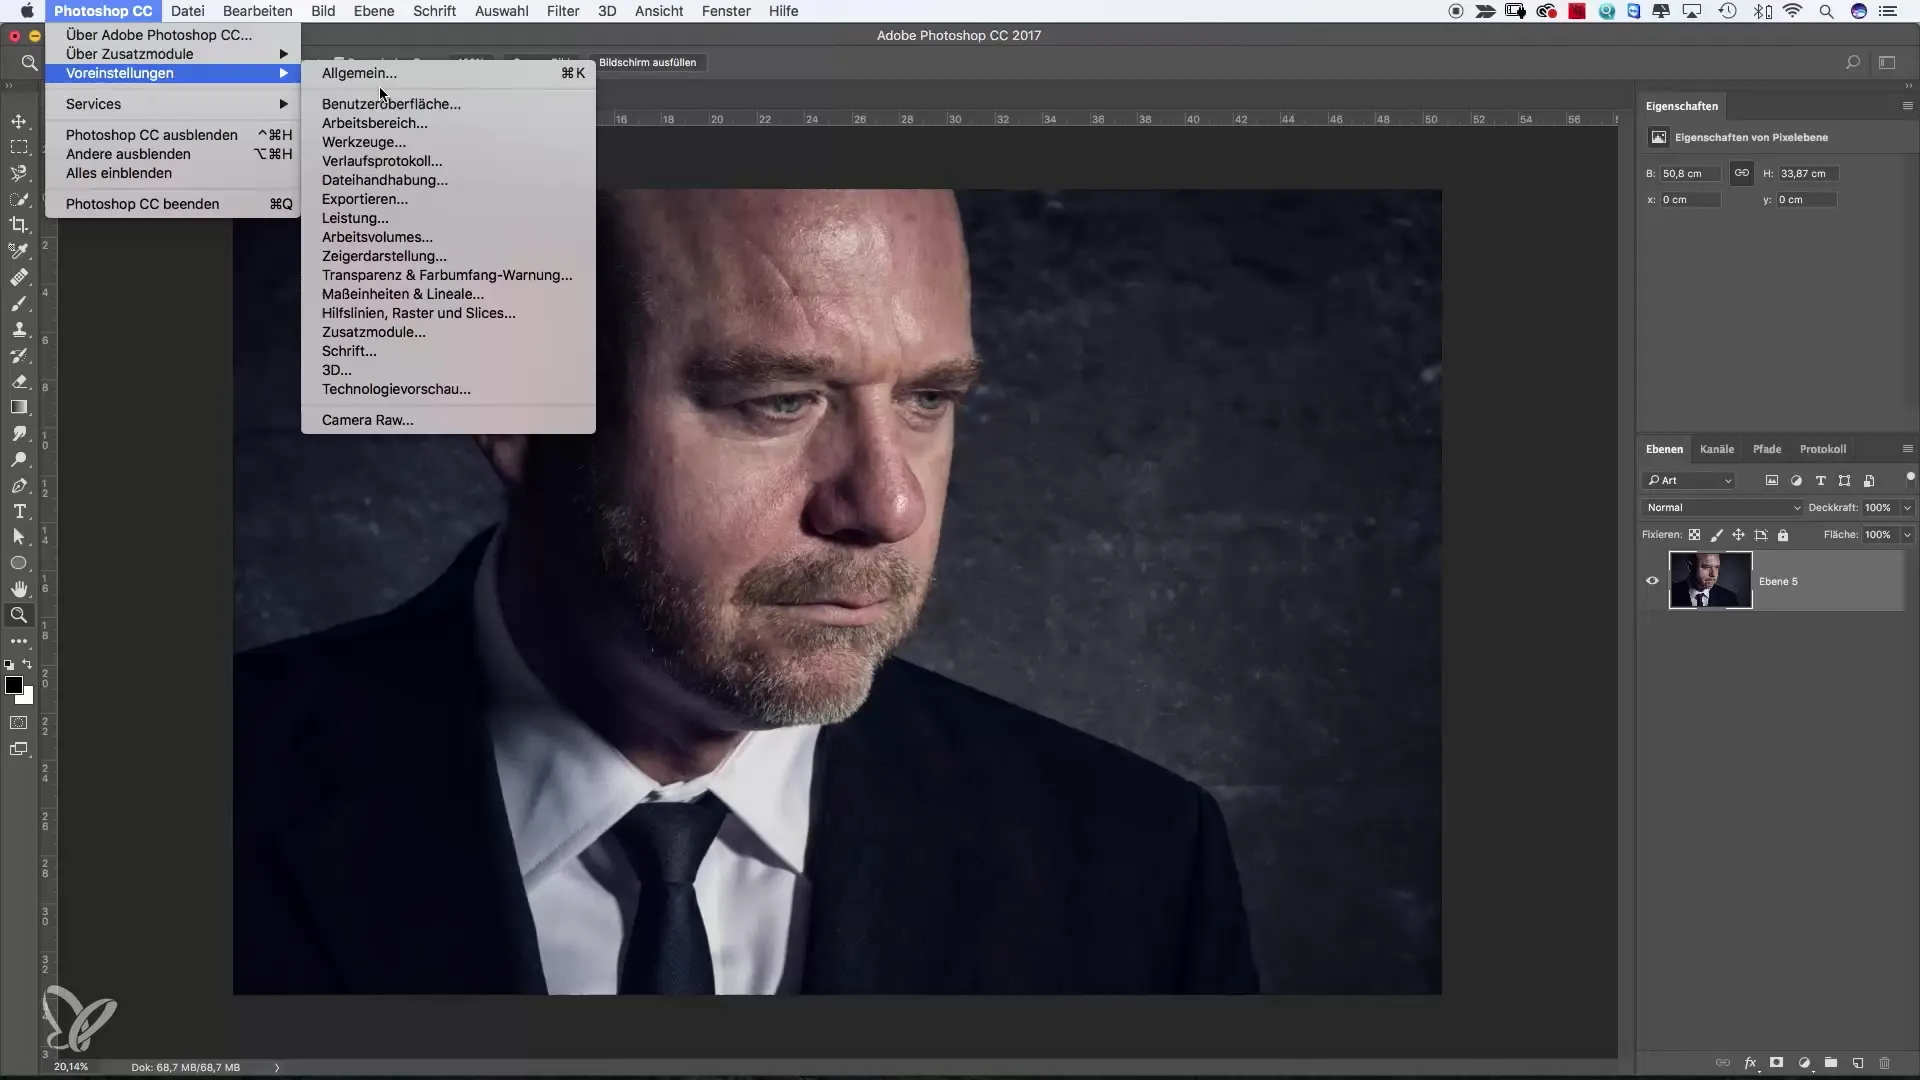Change the screen mode
The image size is (1920, 1080).
click(19, 749)
